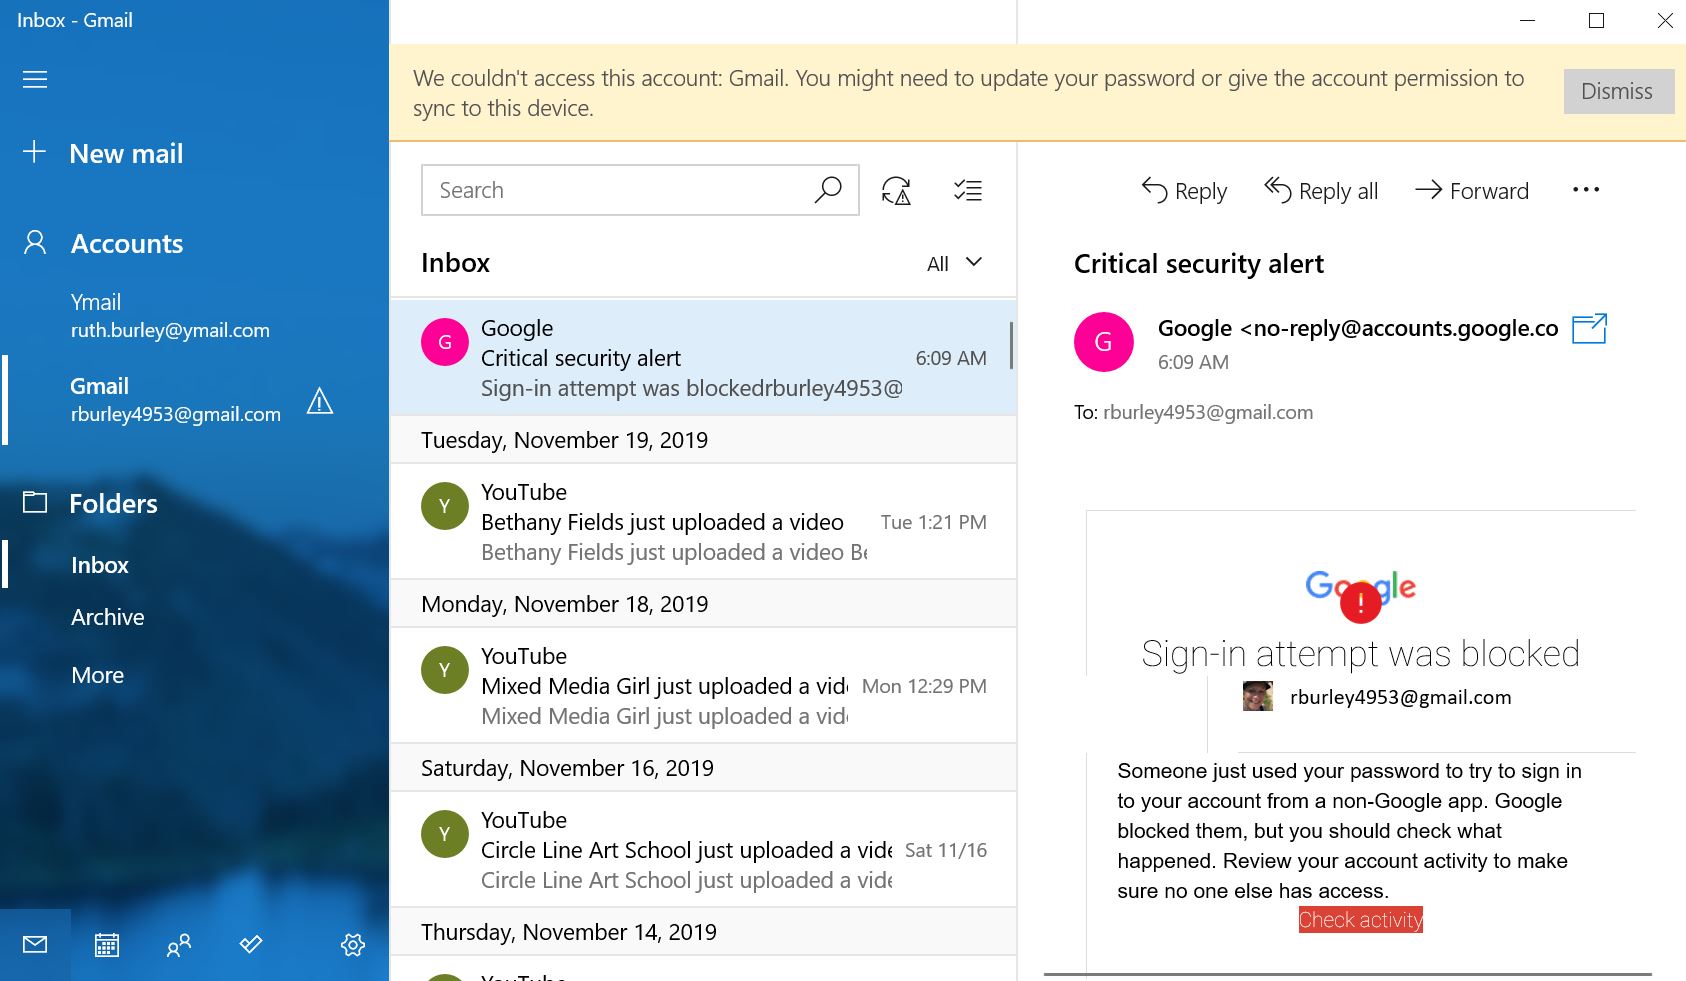Screen dimensions: 1686x981
Task: Open the People app icon
Action: pyautogui.click(x=179, y=945)
